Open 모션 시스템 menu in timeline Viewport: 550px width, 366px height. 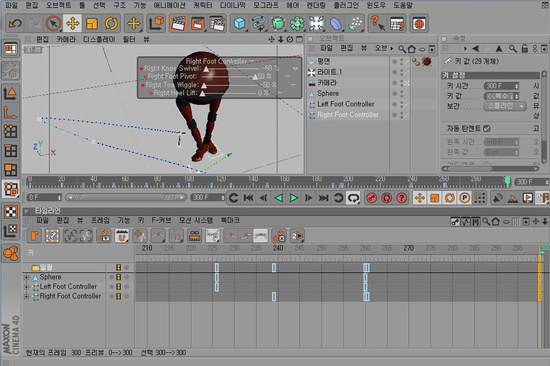point(196,220)
